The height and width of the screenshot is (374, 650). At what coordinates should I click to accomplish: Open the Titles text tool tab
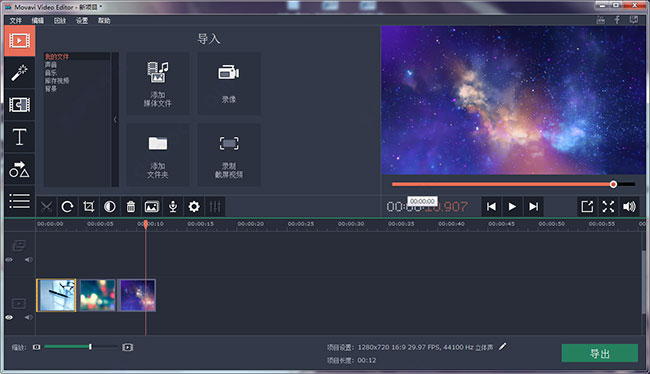pos(19,137)
